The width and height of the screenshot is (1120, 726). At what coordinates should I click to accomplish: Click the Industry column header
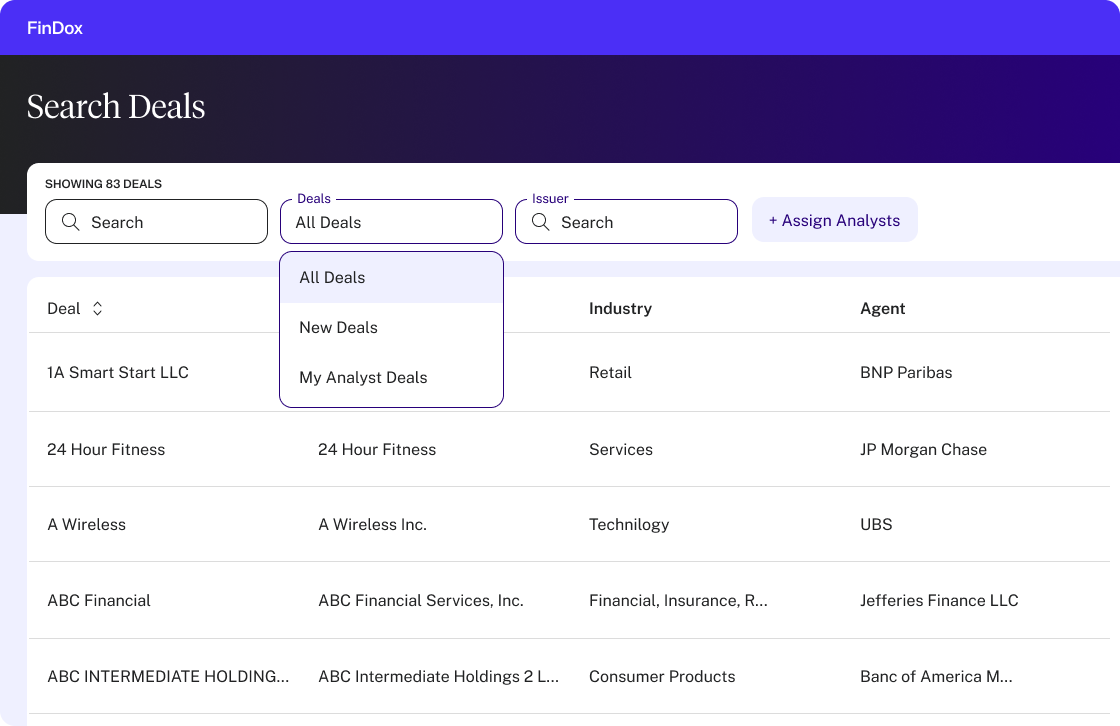pyautogui.click(x=620, y=309)
